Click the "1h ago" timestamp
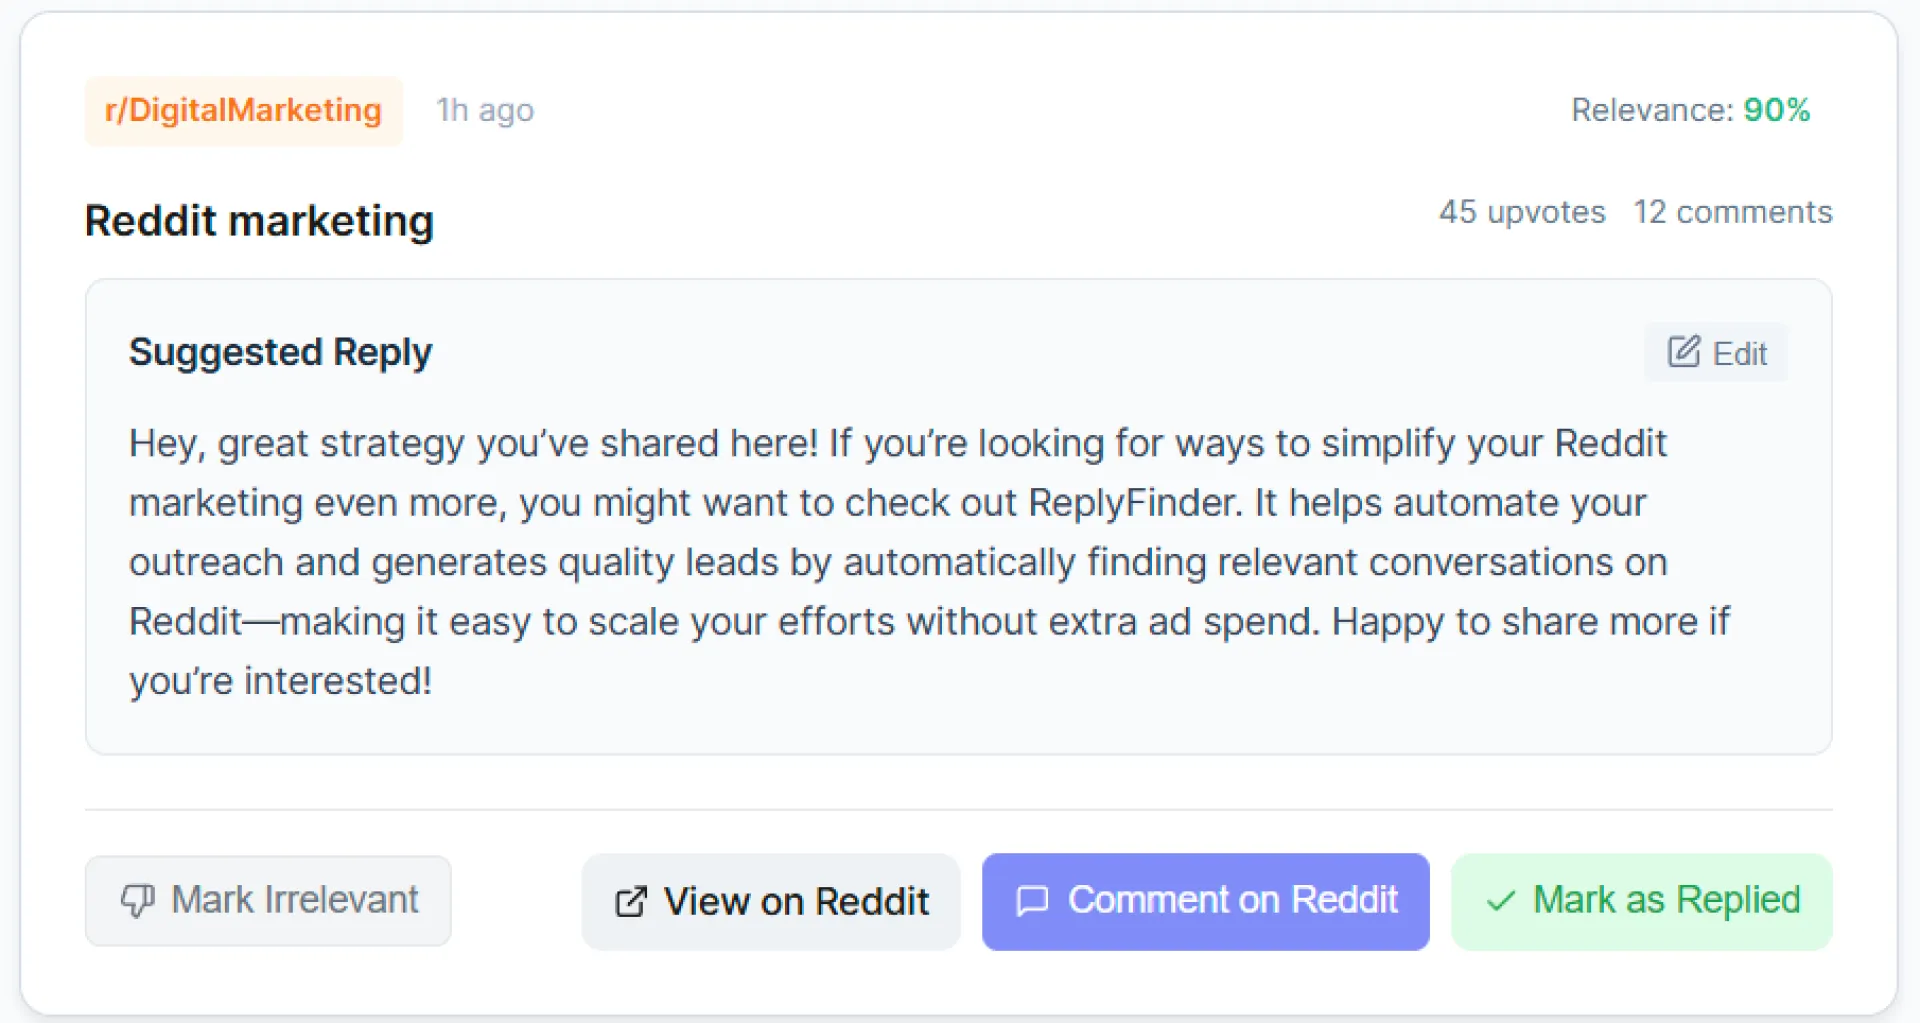The image size is (1920, 1023). [485, 110]
